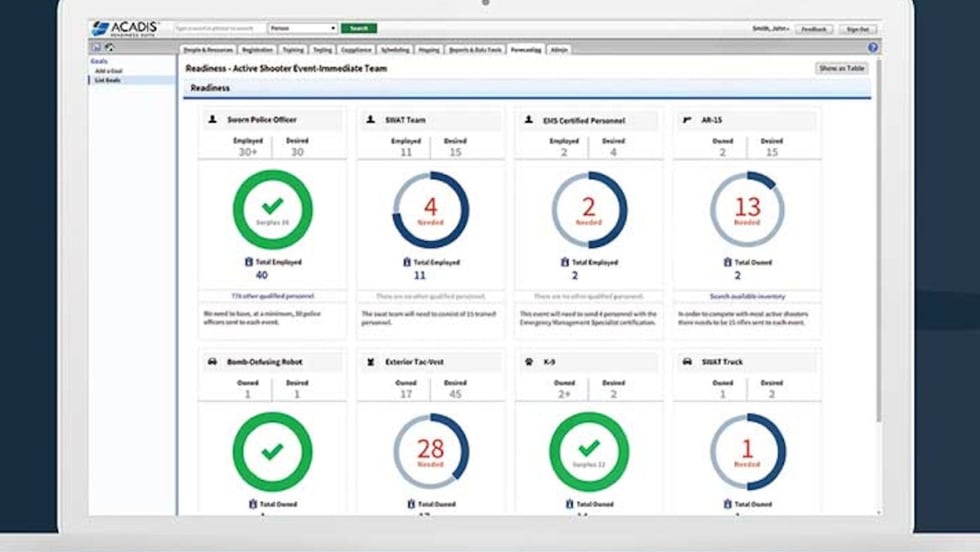Open the Compliance tab
Viewport: 980px width, 552px height.
coord(356,49)
